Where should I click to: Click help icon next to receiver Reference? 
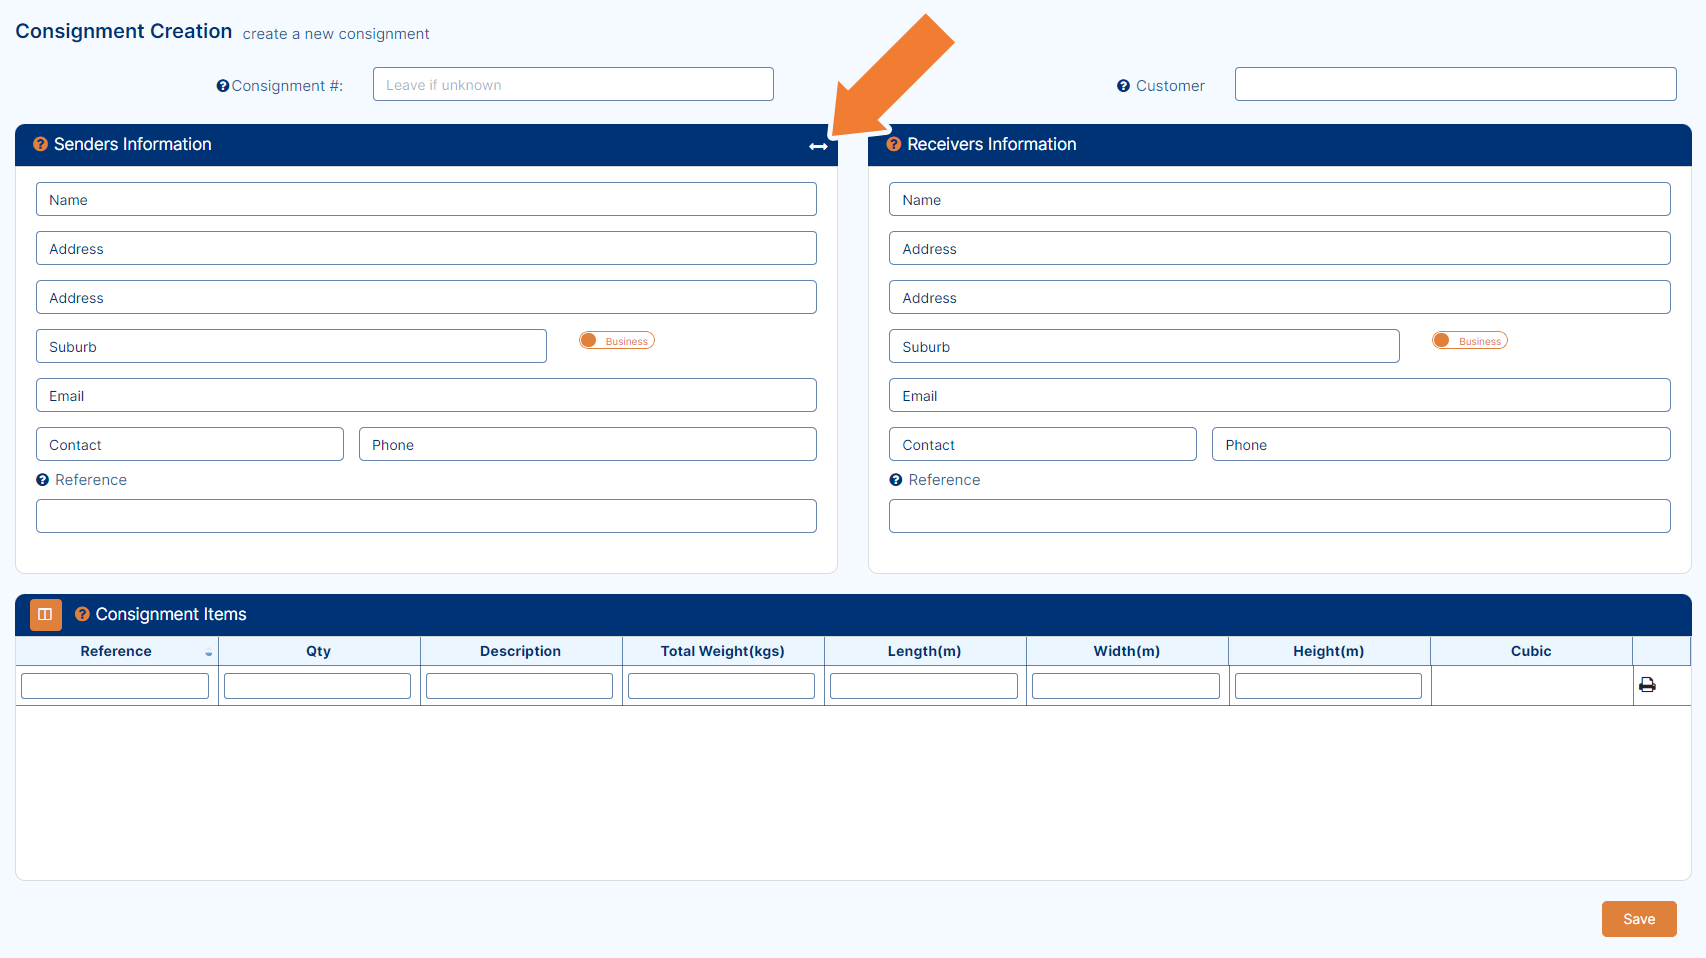pyautogui.click(x=896, y=480)
